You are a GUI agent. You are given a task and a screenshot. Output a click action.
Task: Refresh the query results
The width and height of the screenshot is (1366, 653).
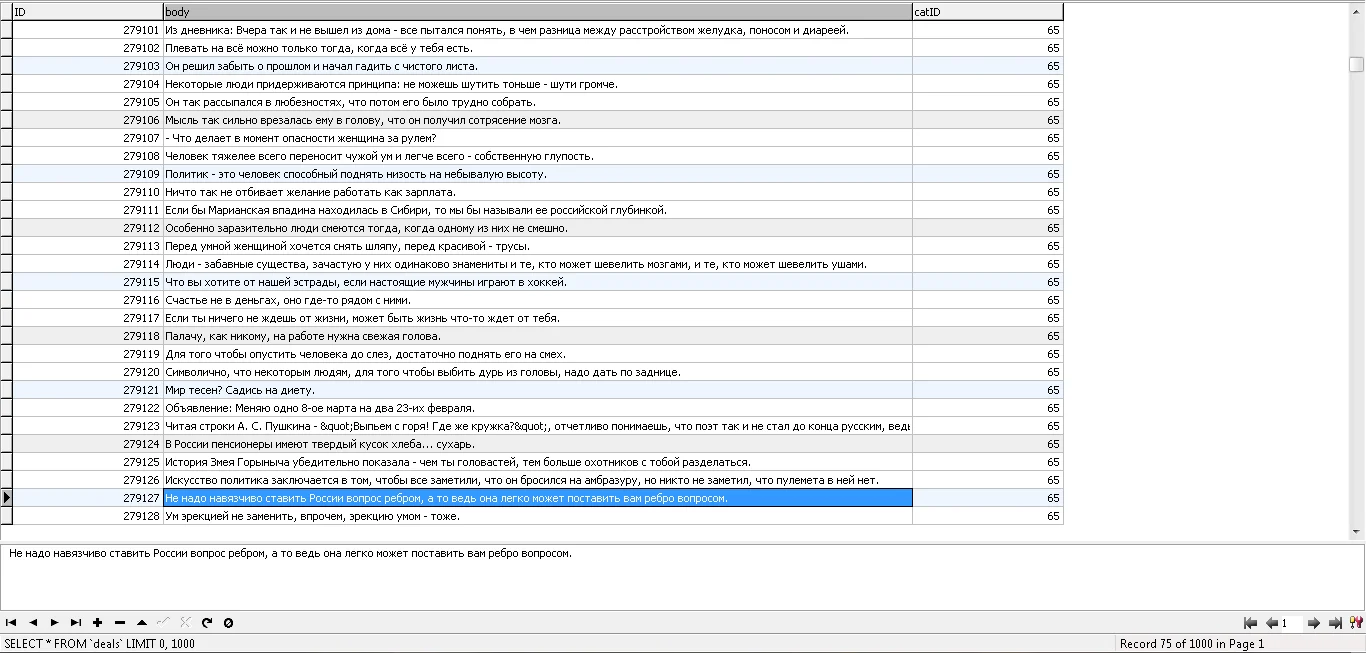click(x=207, y=622)
